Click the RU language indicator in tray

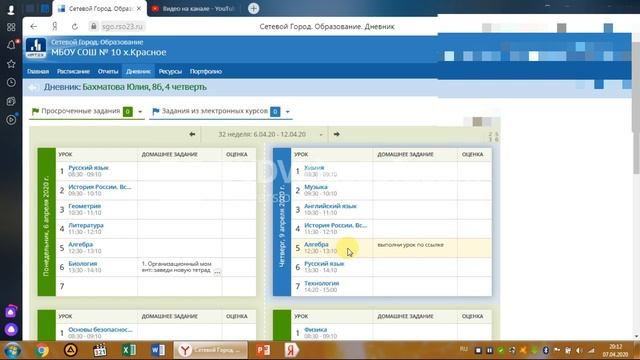(x=464, y=349)
